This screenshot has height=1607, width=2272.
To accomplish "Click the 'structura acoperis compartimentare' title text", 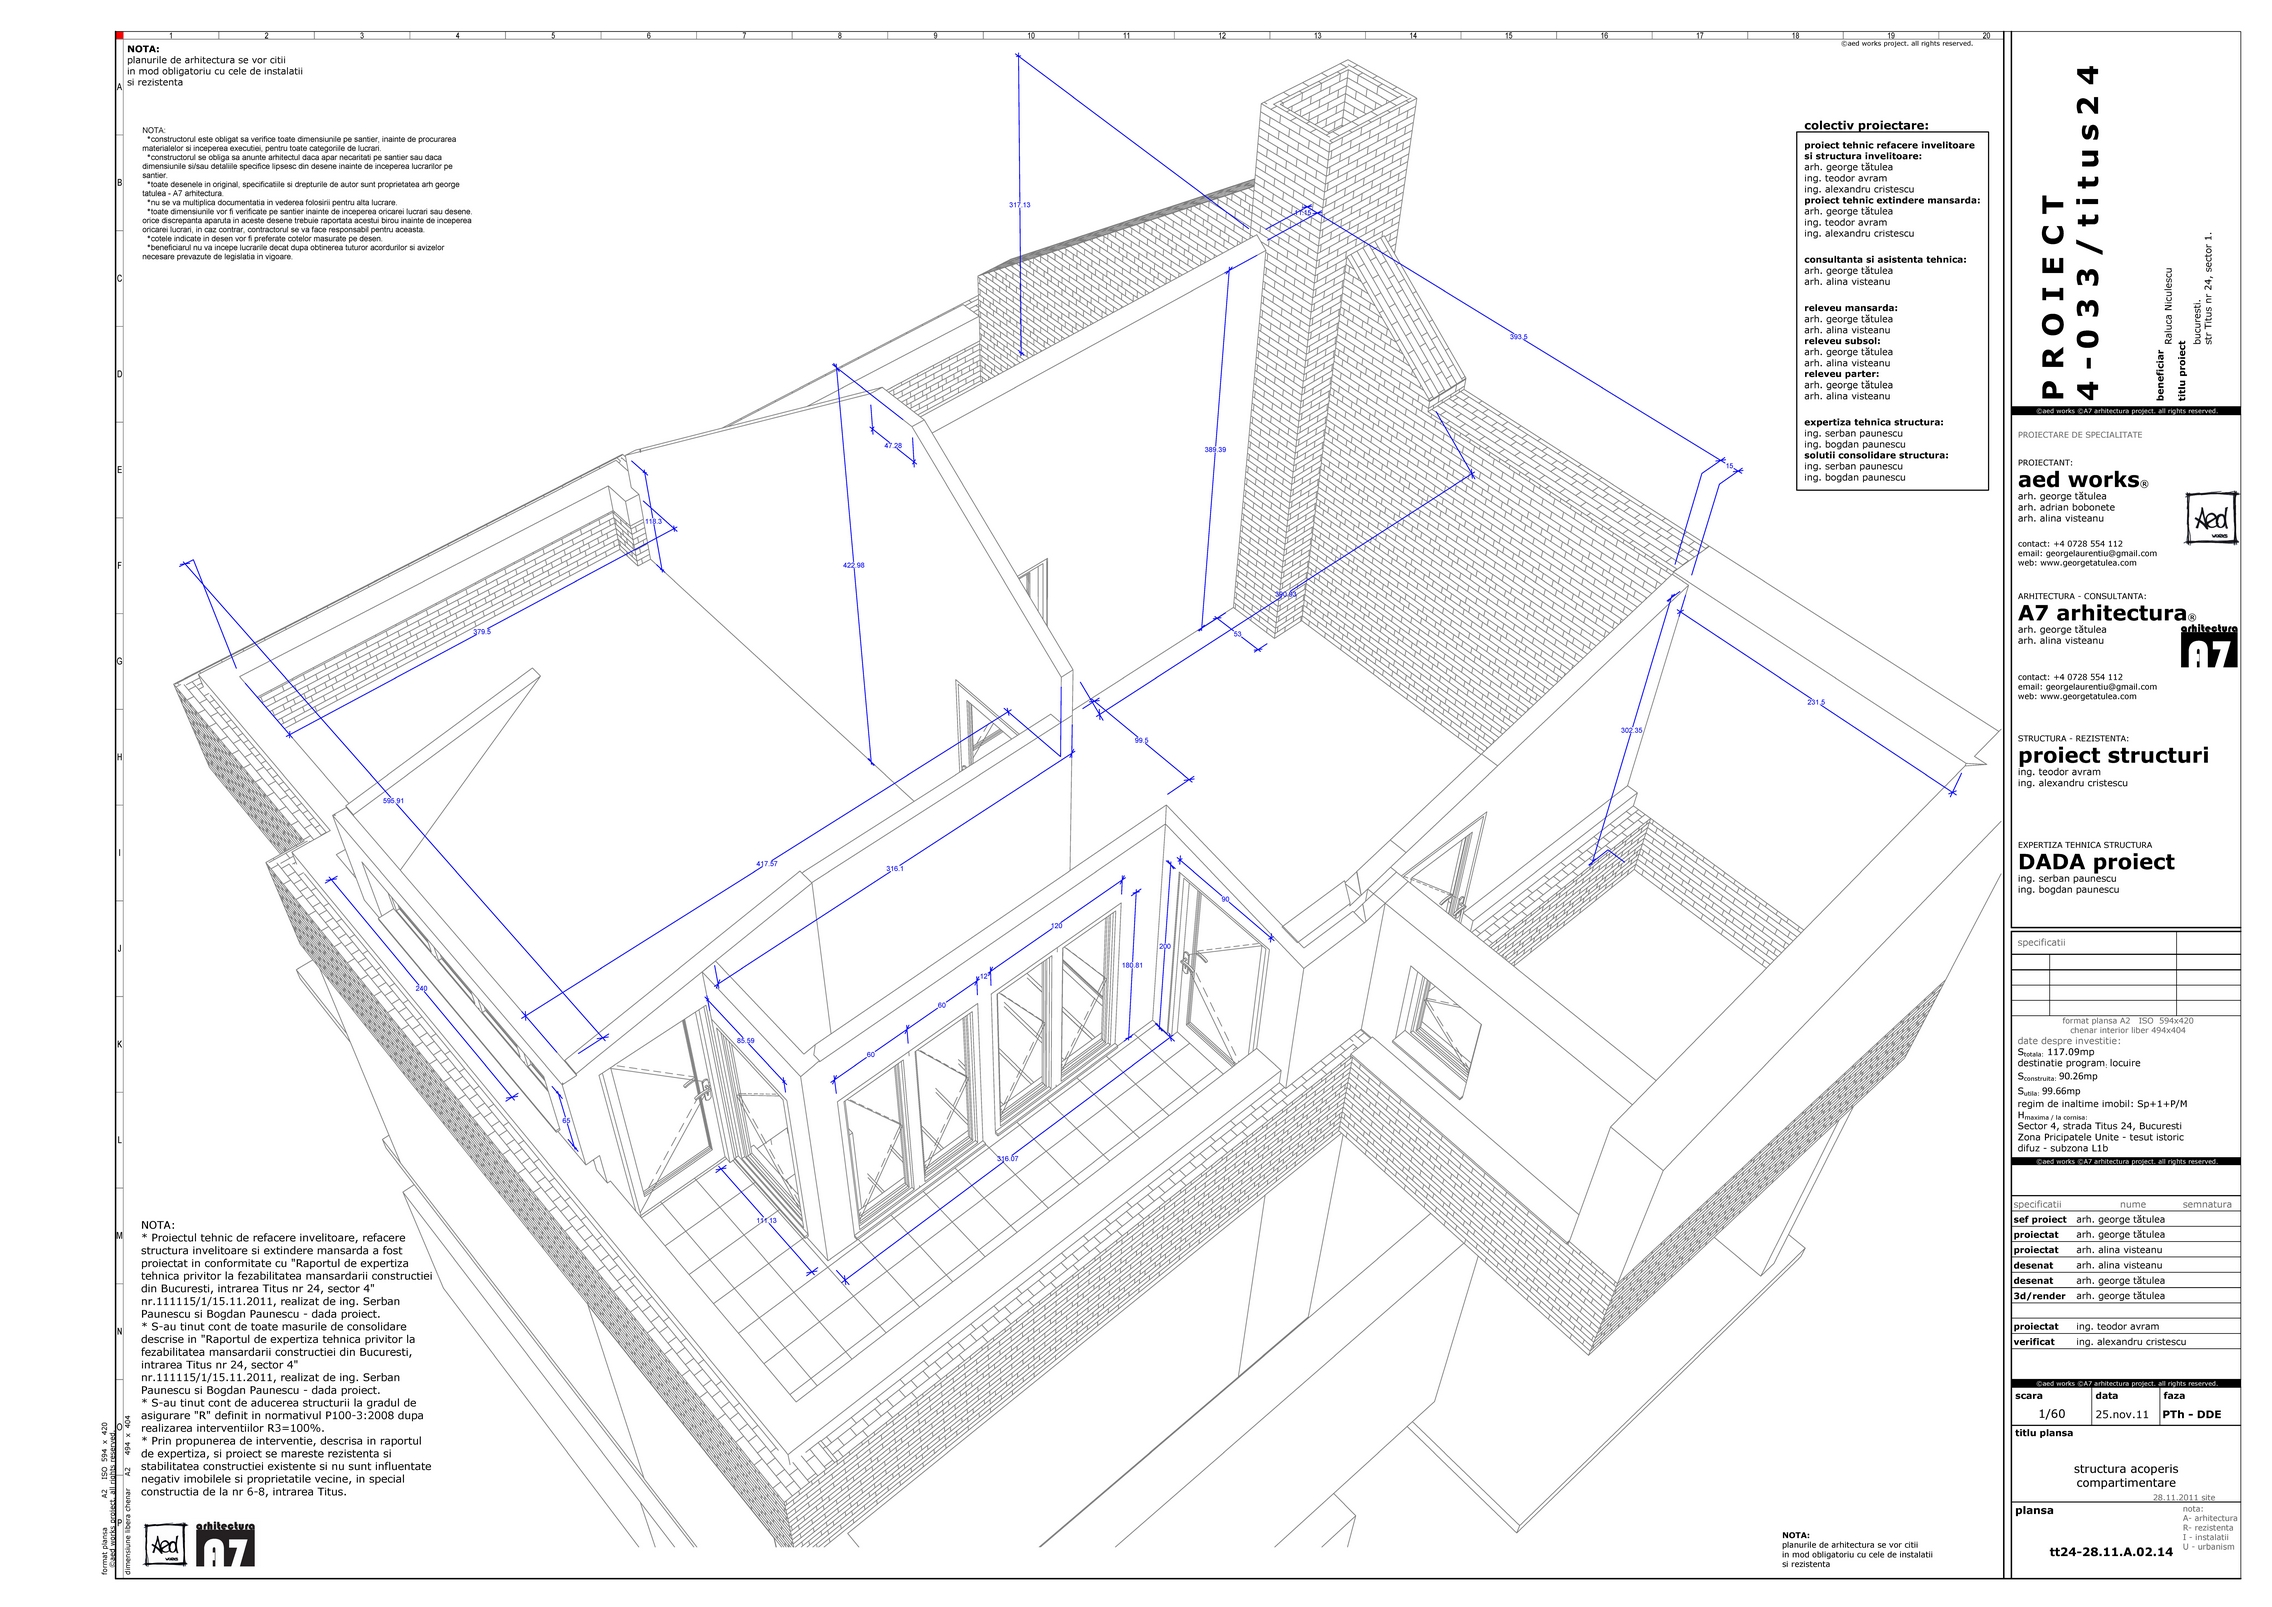I will [x=2125, y=1476].
